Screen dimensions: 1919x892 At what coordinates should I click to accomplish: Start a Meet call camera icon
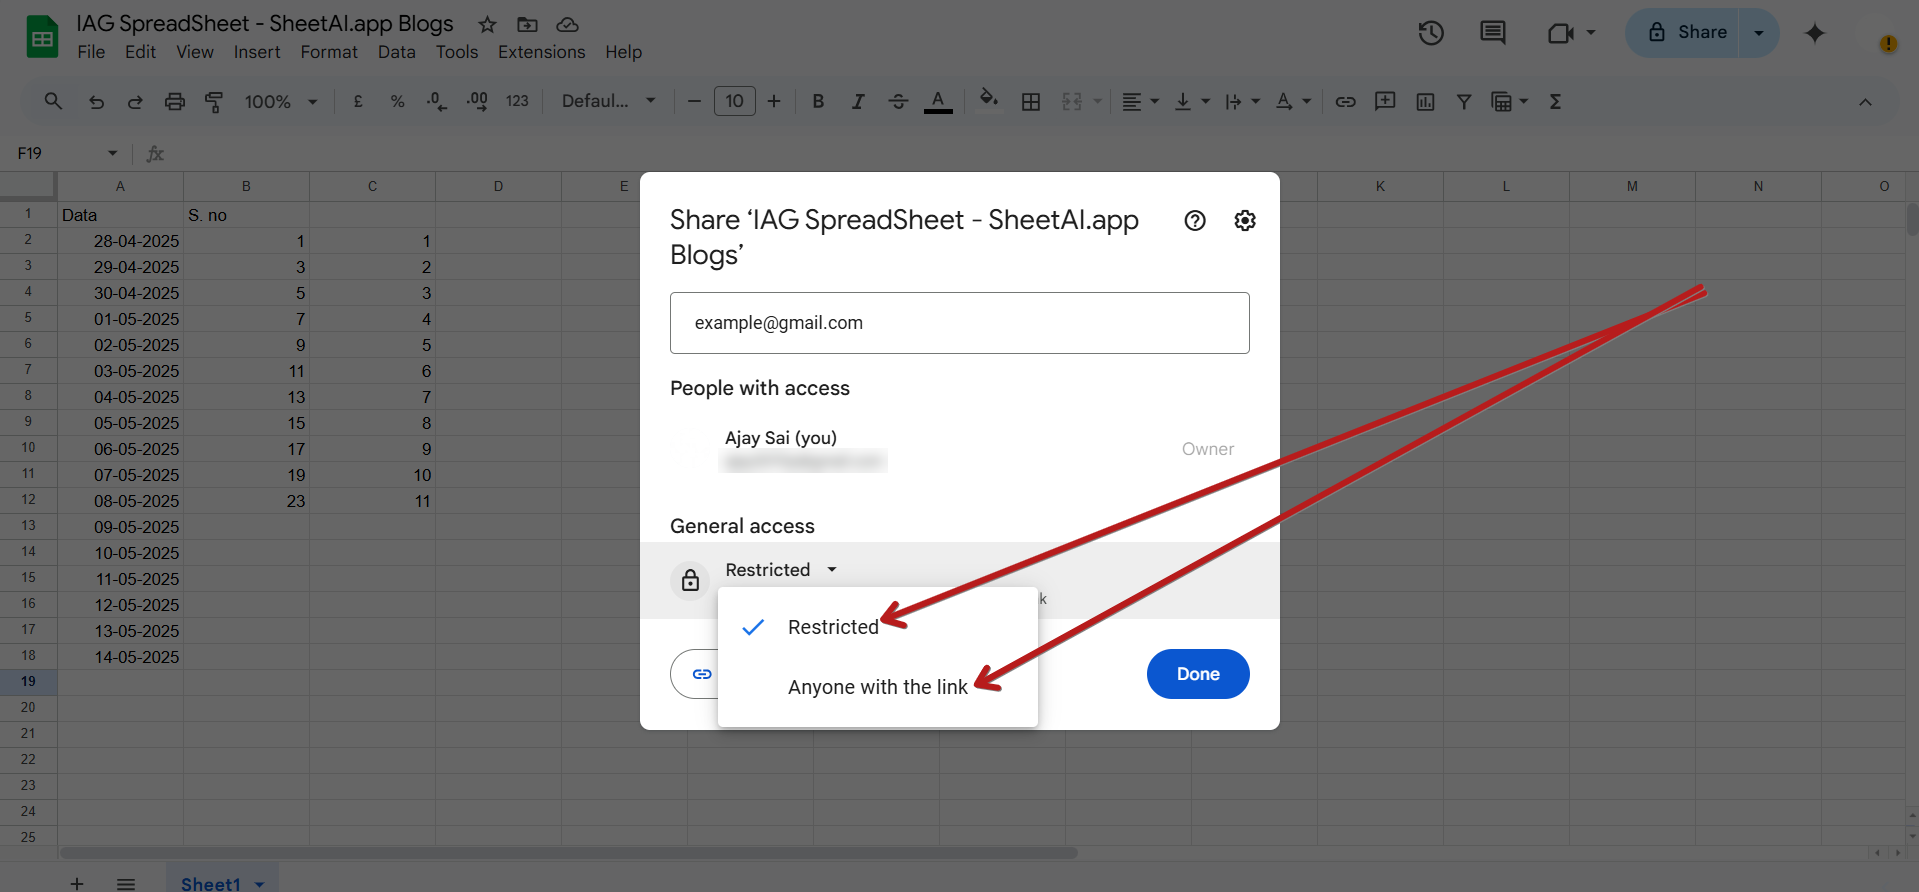click(1560, 33)
